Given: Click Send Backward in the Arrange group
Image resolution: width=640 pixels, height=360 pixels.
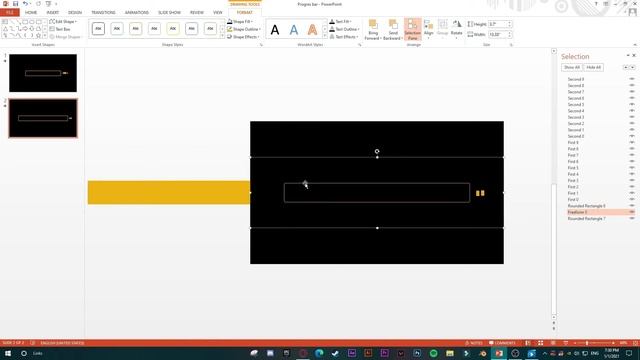Looking at the screenshot, I should (393, 29).
